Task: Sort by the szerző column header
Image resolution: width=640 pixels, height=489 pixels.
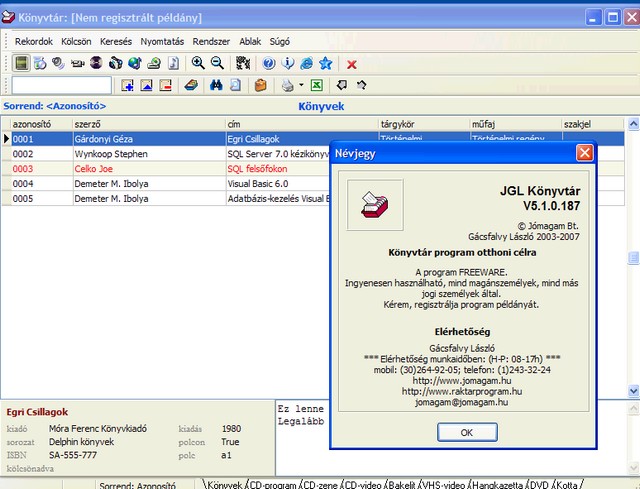Action: 149,124
